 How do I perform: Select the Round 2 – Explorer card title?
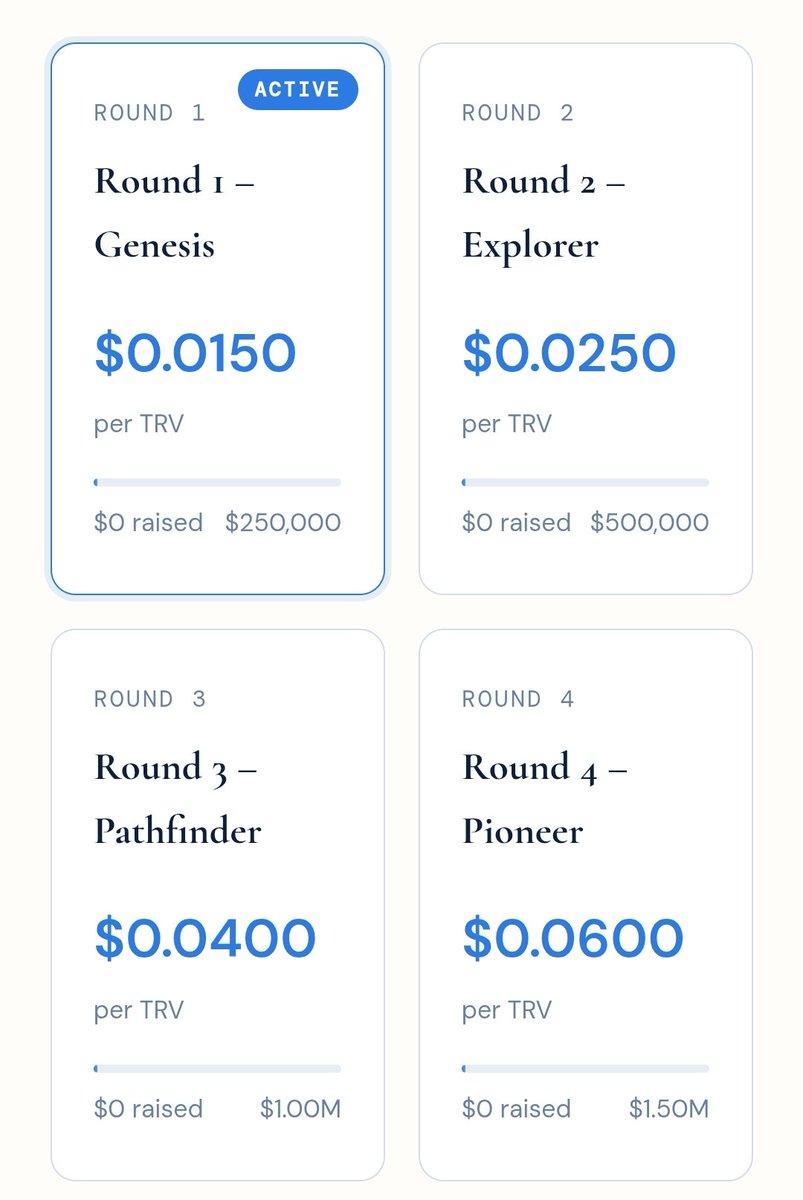[x=544, y=213]
